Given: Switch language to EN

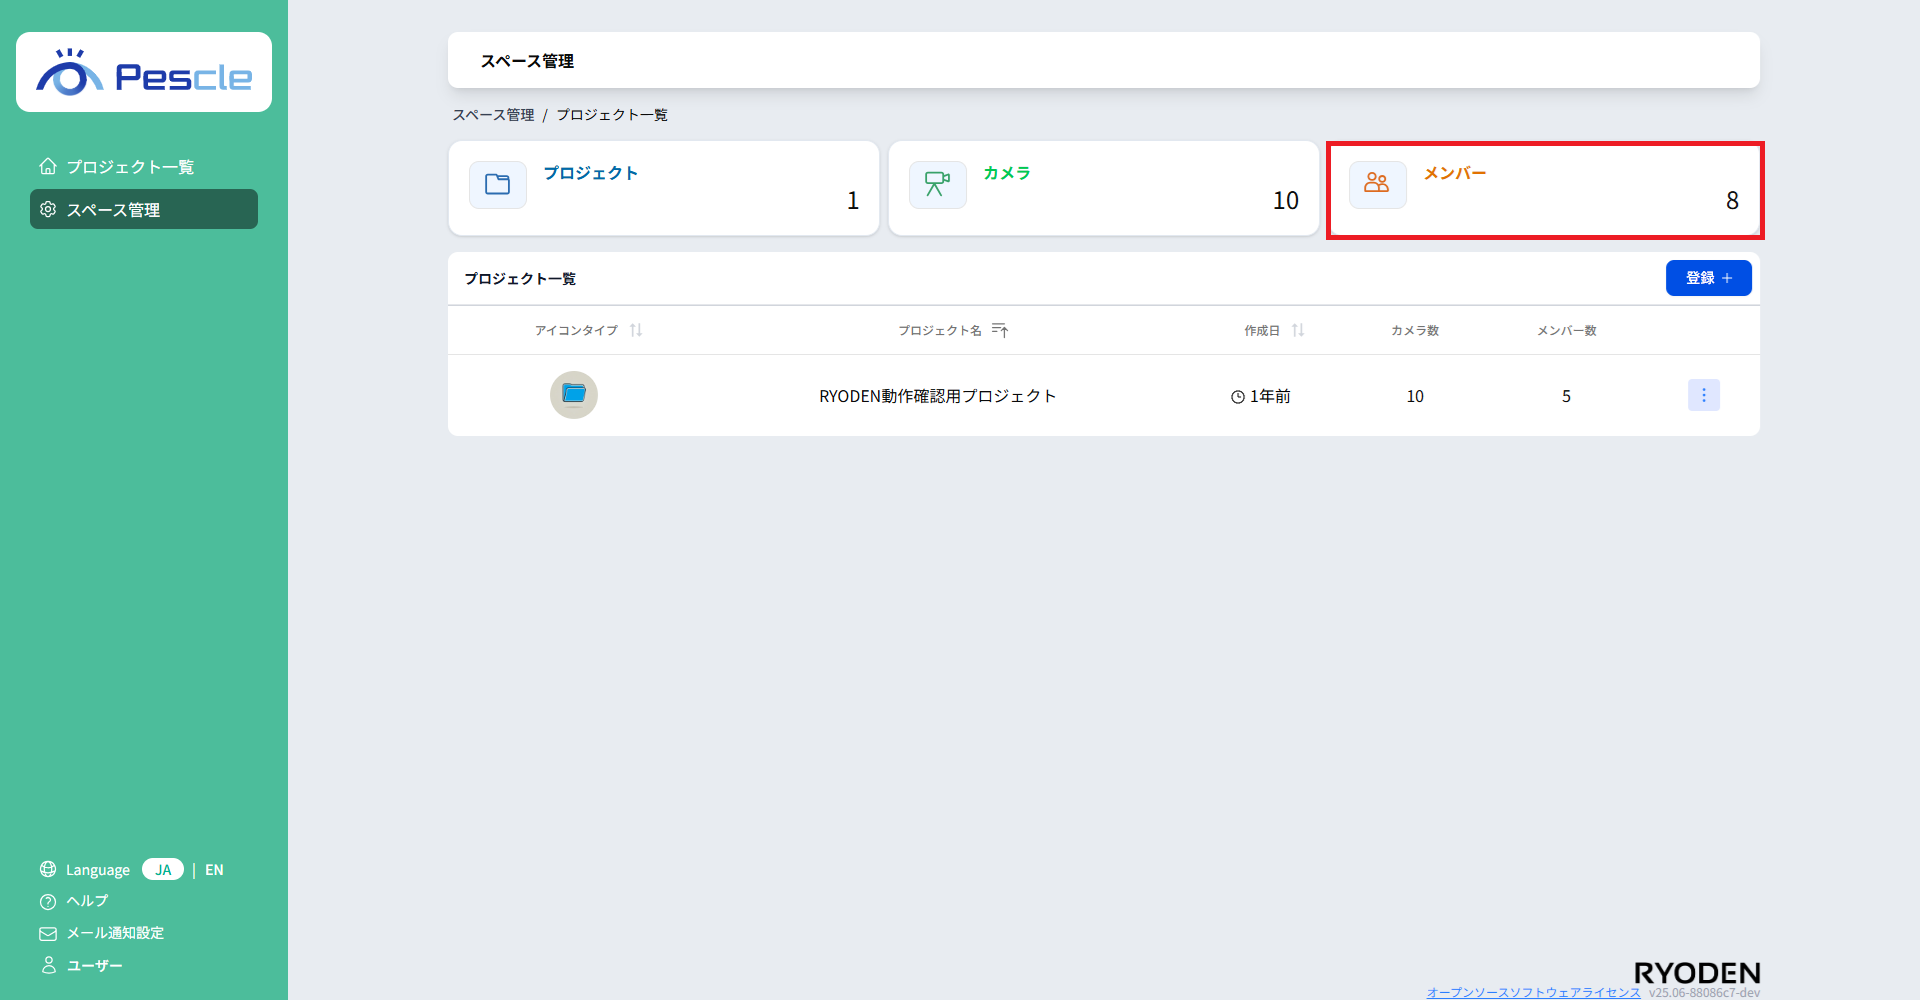Looking at the screenshot, I should point(214,870).
